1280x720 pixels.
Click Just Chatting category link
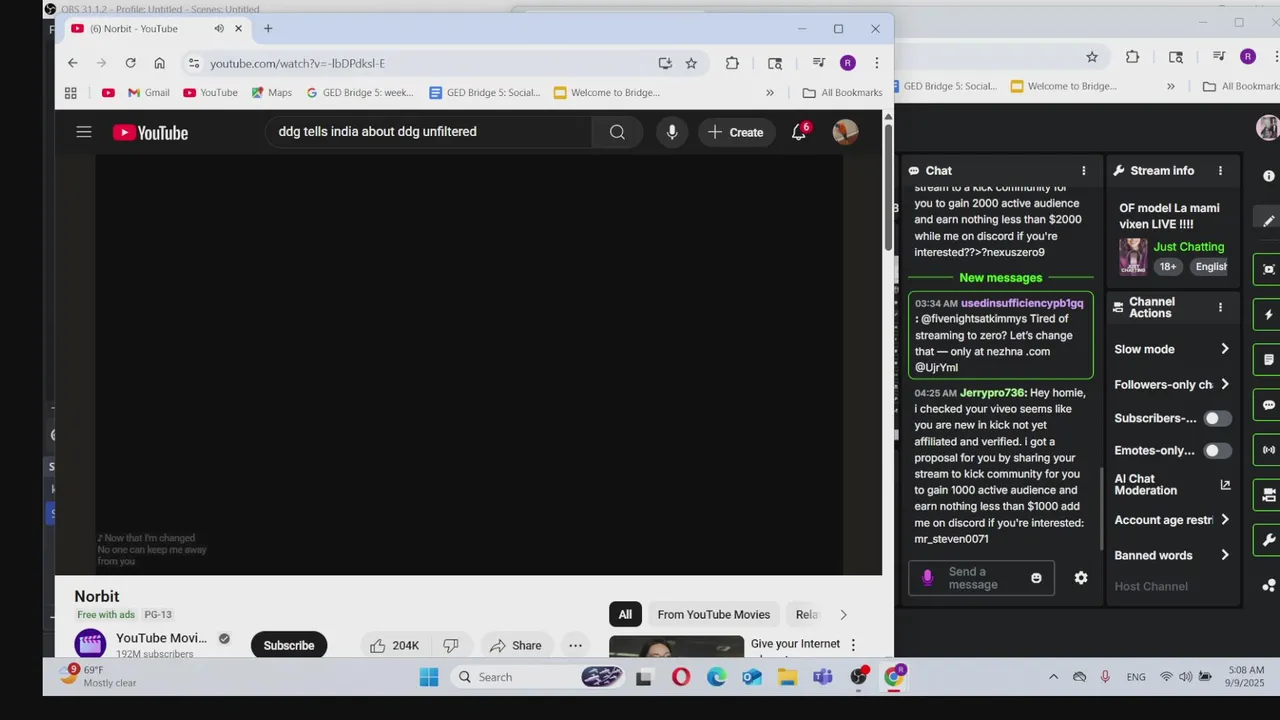pos(1189,247)
